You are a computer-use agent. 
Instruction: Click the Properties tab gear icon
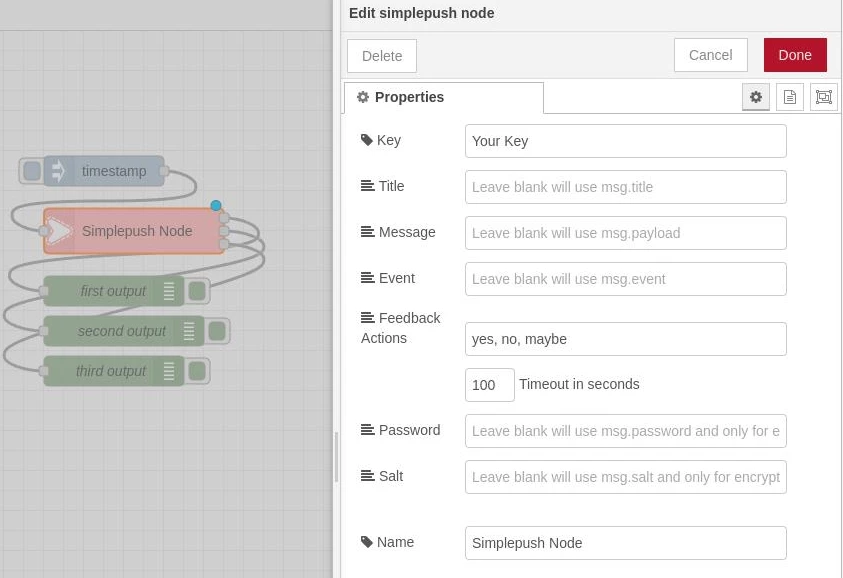coord(363,97)
